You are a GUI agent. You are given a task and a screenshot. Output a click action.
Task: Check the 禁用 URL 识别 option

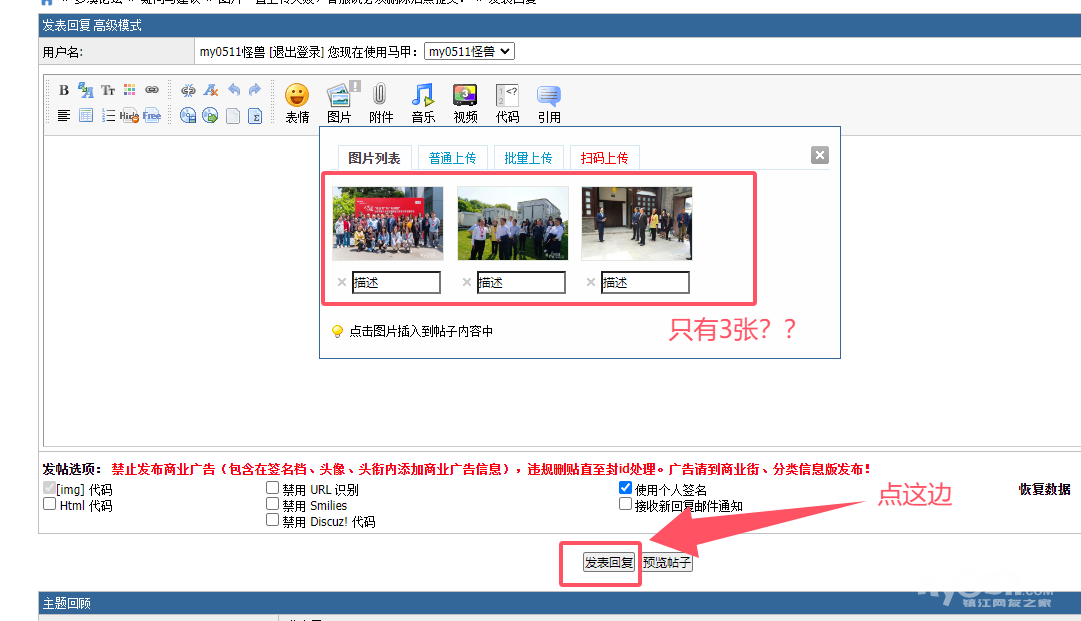(x=273, y=489)
